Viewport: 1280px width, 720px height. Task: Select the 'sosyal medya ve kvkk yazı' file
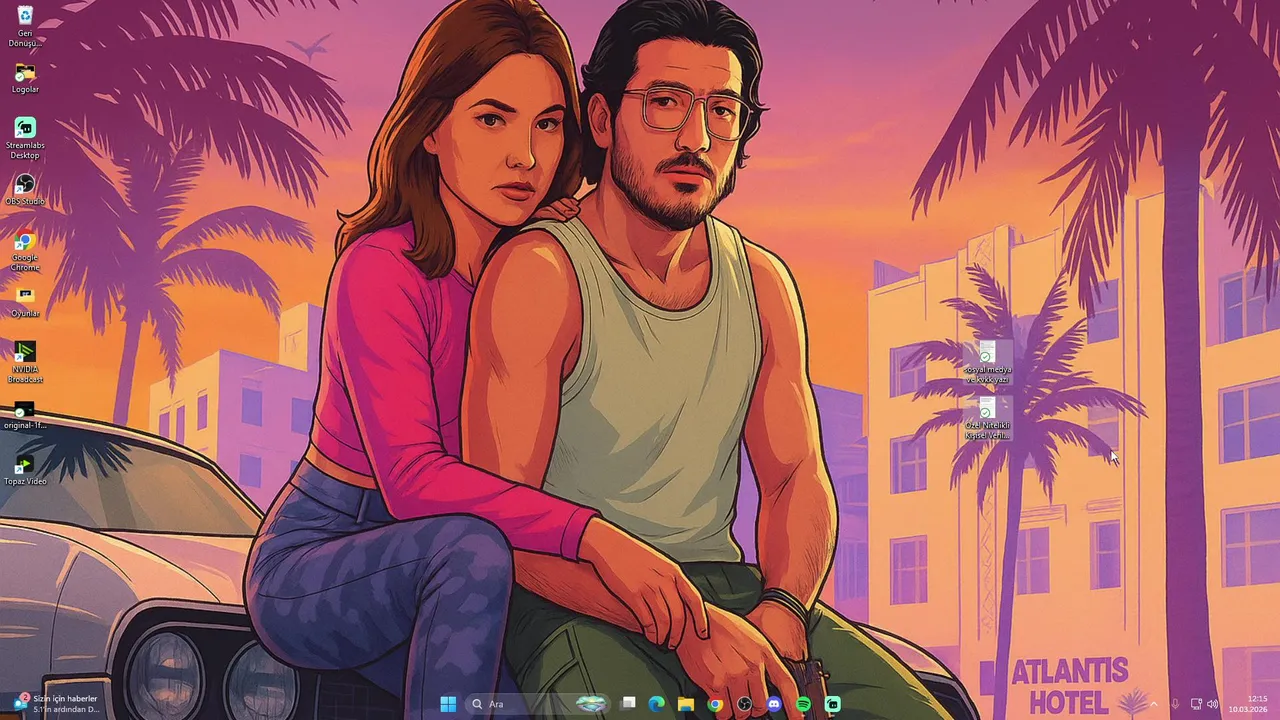(987, 362)
